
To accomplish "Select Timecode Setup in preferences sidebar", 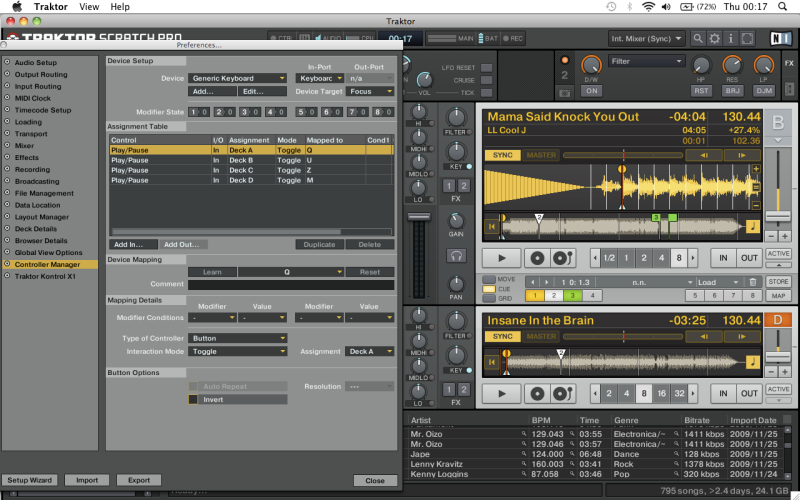I will [43, 110].
